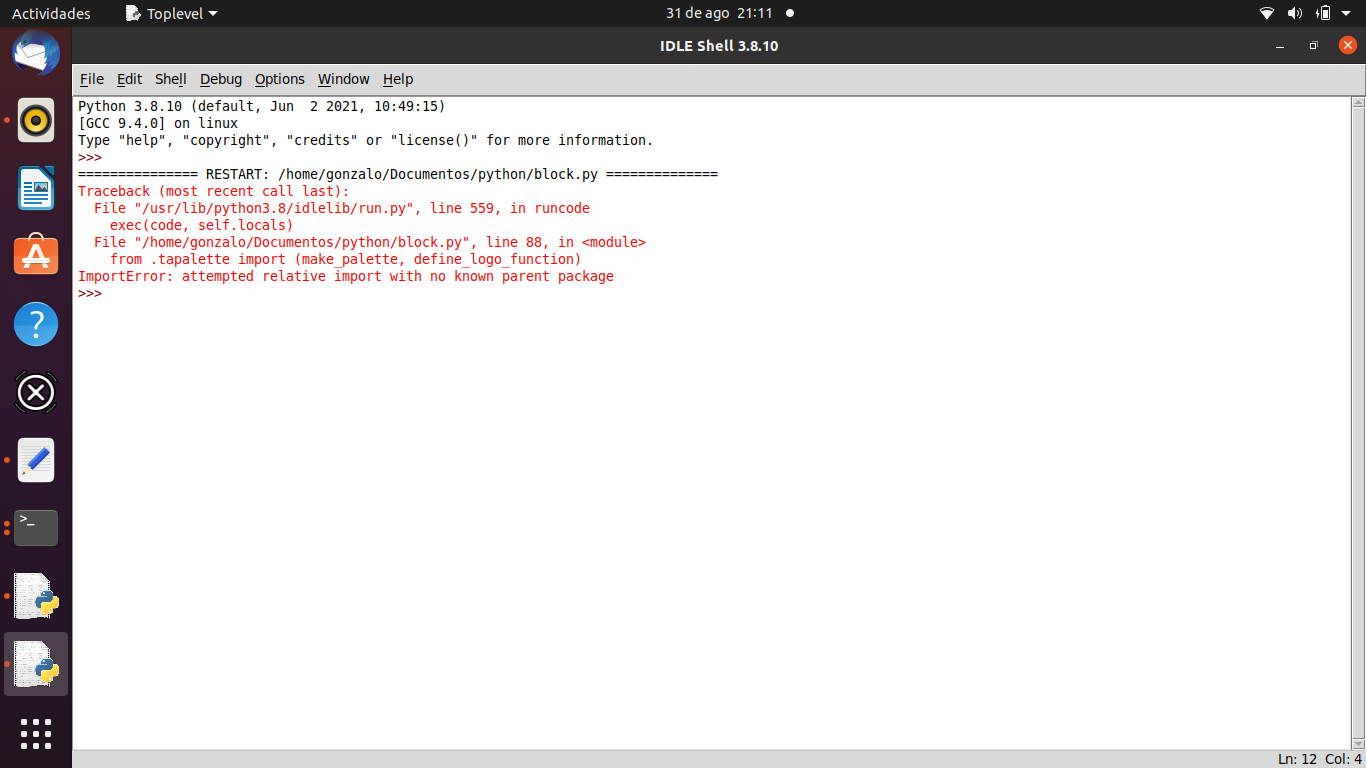The width and height of the screenshot is (1366, 768).
Task: Open the Window menu
Action: coord(343,79)
